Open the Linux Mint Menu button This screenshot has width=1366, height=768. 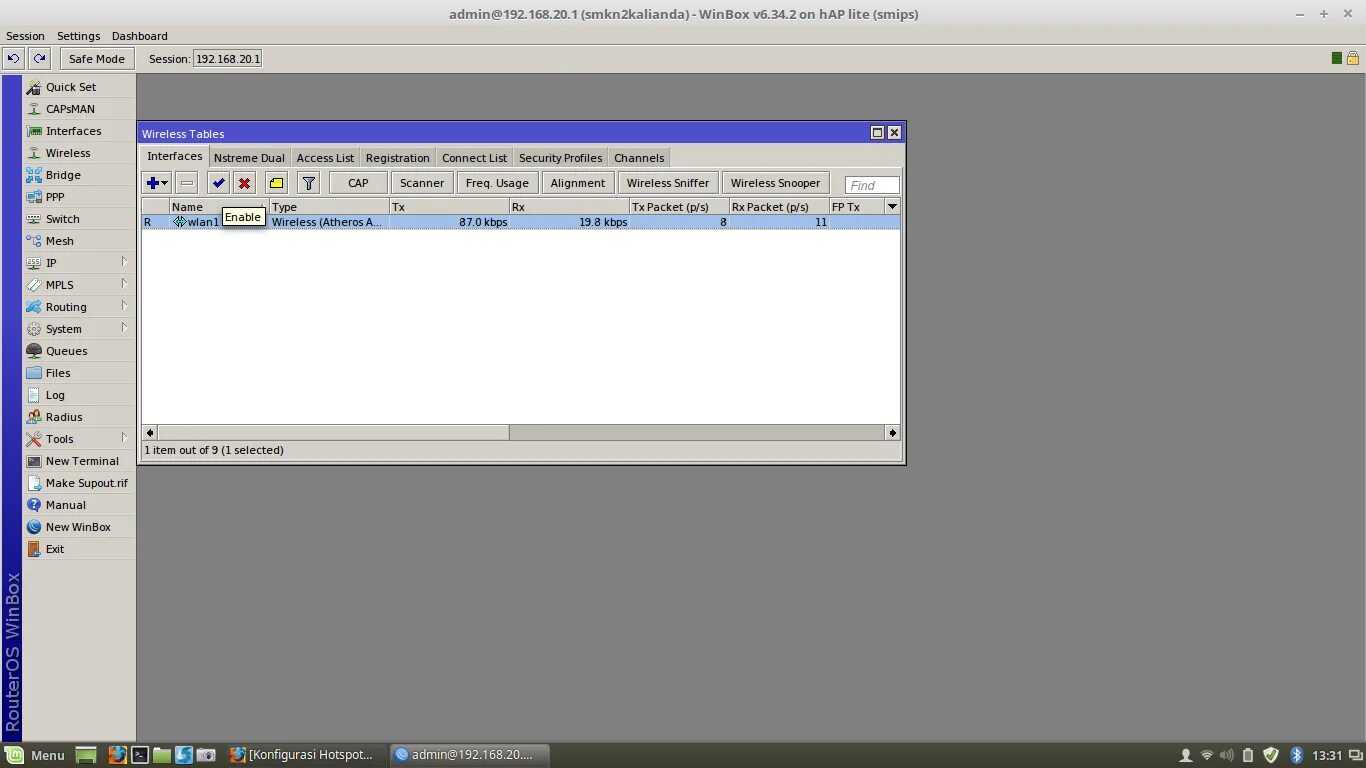coord(36,755)
